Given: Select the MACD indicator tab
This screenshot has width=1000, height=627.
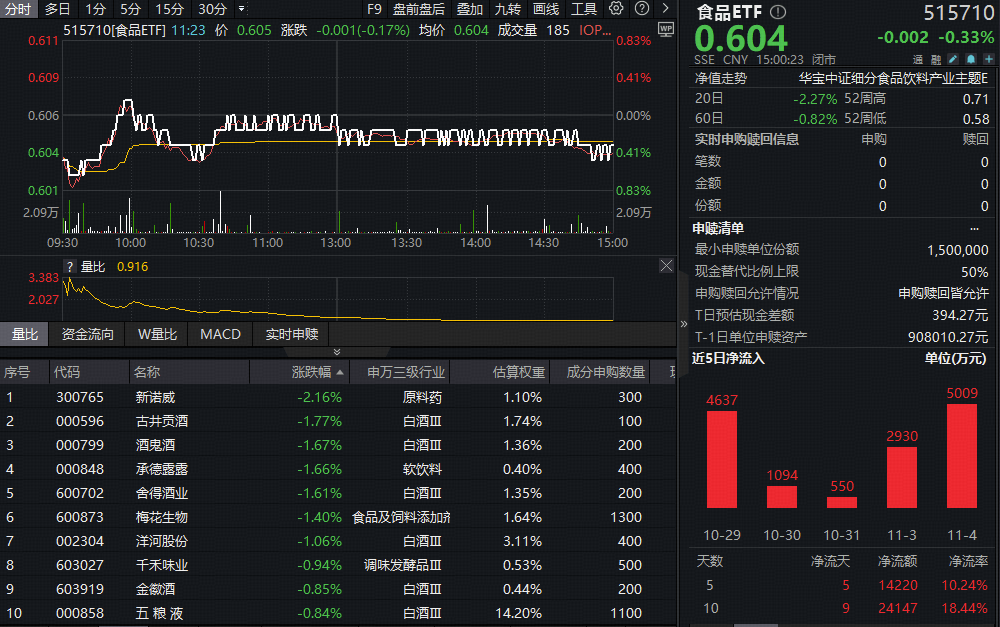Looking at the screenshot, I should point(220,334).
